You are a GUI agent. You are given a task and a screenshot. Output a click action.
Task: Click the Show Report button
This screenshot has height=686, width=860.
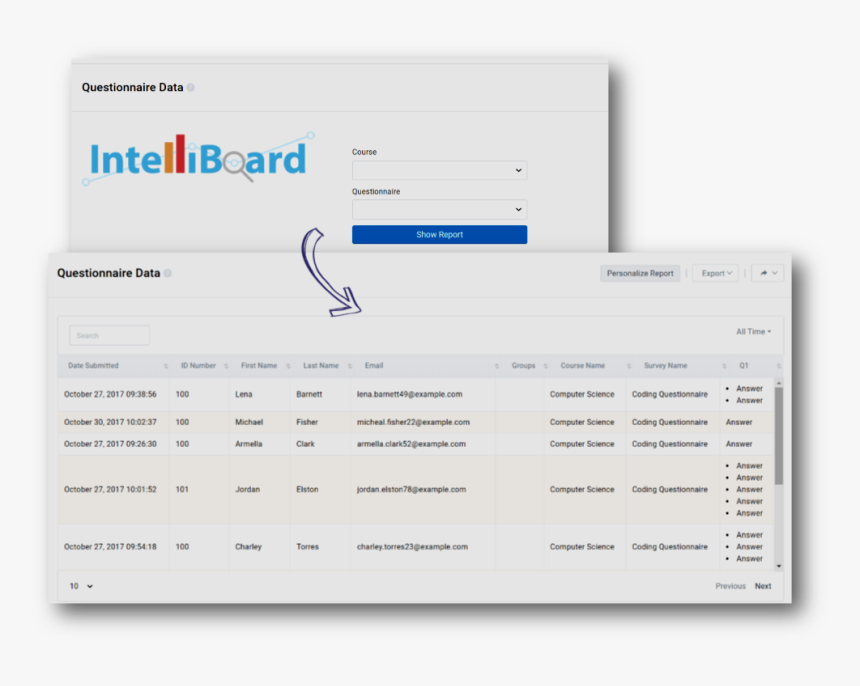coord(439,234)
